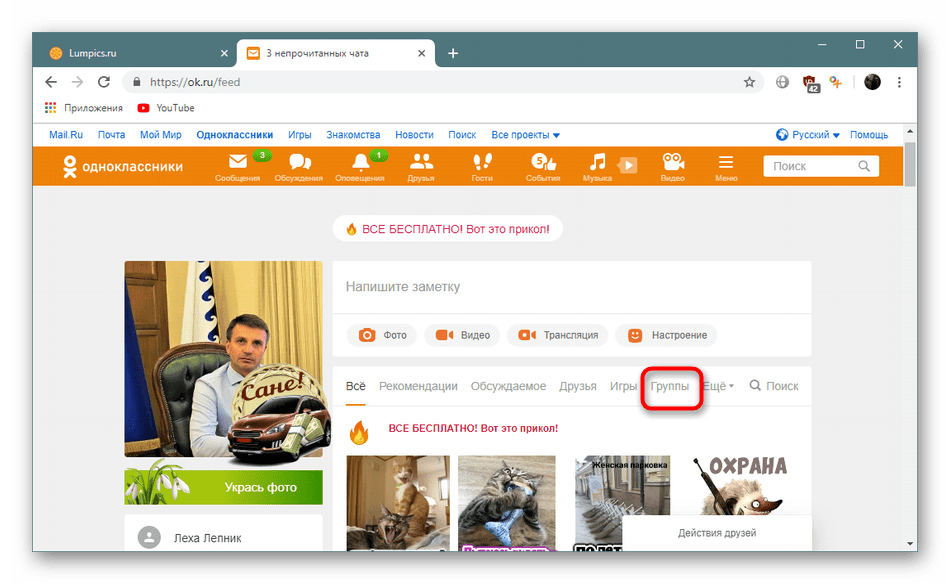Click the browser forward arrow
This screenshot has height=584, width=950.
(x=78, y=82)
